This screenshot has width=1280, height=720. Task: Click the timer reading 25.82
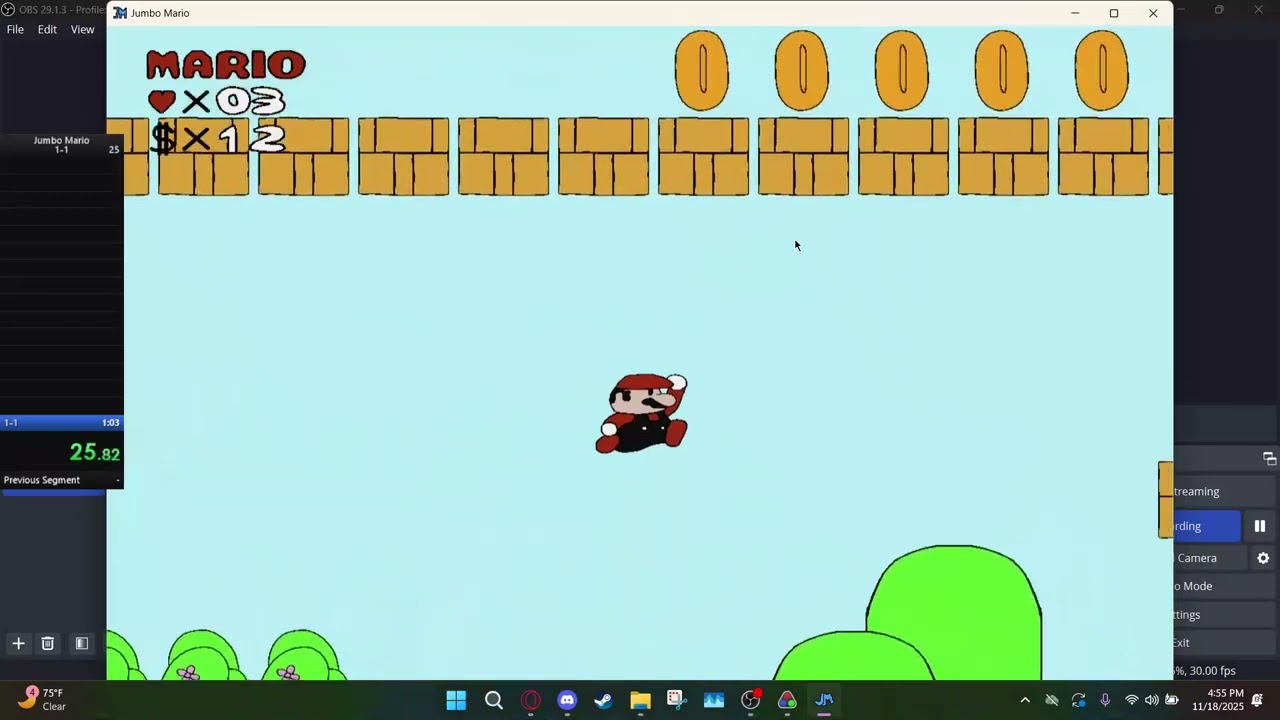click(95, 452)
